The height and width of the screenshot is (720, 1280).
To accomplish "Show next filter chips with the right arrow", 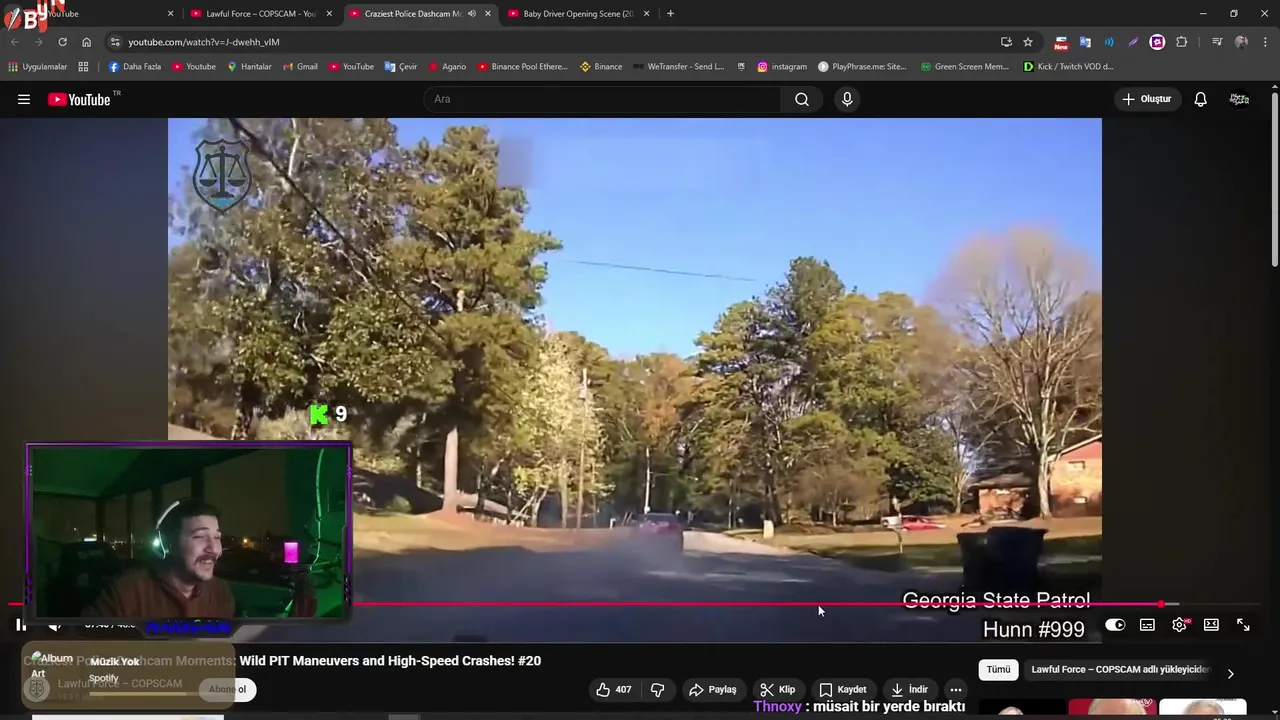I will [x=1230, y=673].
